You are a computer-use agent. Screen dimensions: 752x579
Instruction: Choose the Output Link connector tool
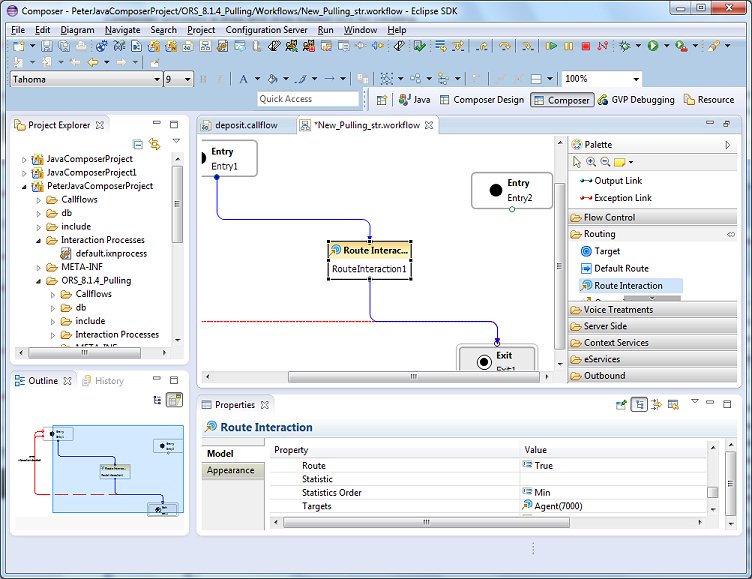(617, 181)
